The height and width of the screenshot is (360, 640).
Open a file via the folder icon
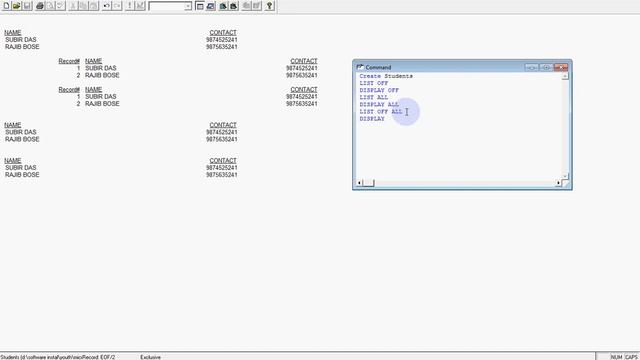(16, 6)
